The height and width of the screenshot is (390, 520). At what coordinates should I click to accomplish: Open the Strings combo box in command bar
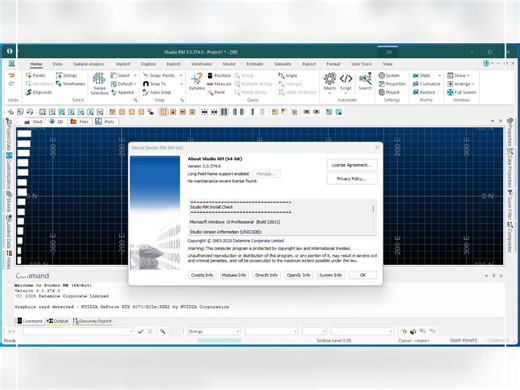click(213, 331)
